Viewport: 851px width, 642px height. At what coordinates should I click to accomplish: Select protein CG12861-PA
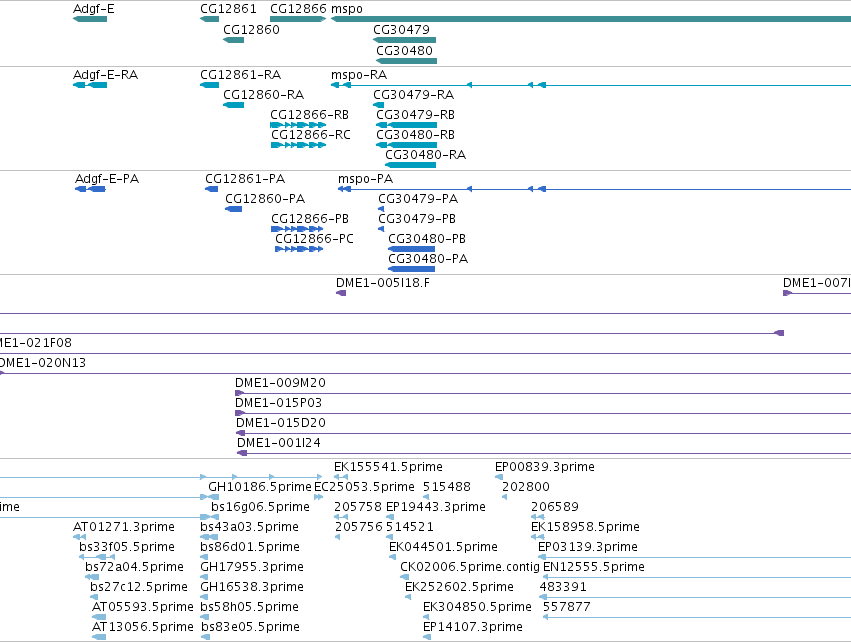click(x=212, y=189)
